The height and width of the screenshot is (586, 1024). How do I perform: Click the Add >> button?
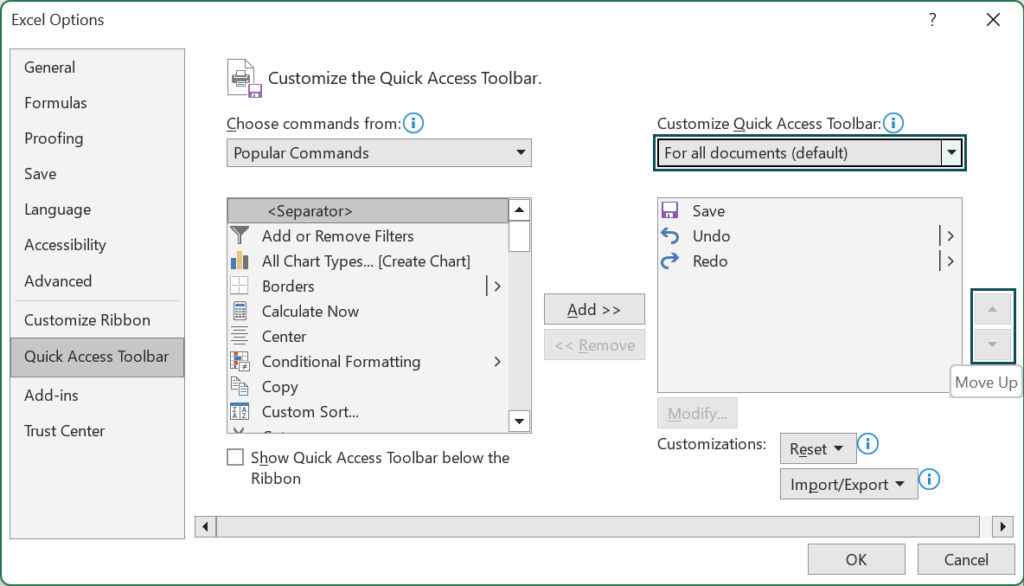594,309
